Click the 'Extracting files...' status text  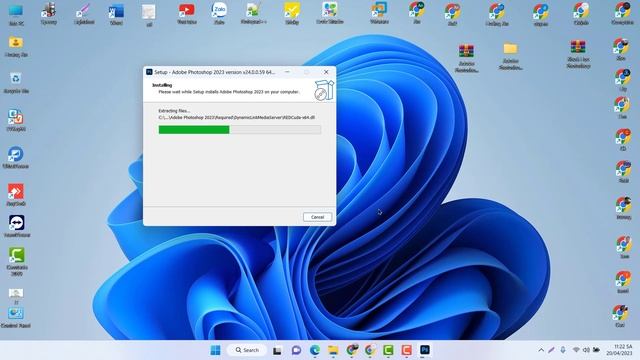[174, 111]
